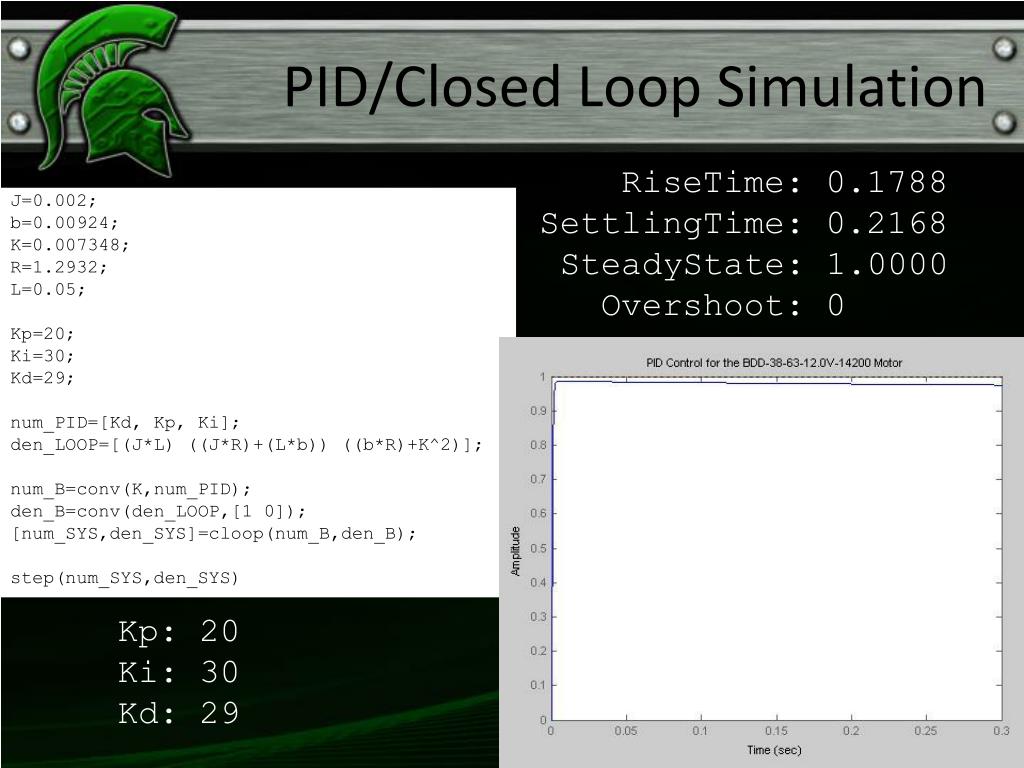Click the 0.25 tick on the time axis
The height and width of the screenshot is (768, 1024).
926,731
